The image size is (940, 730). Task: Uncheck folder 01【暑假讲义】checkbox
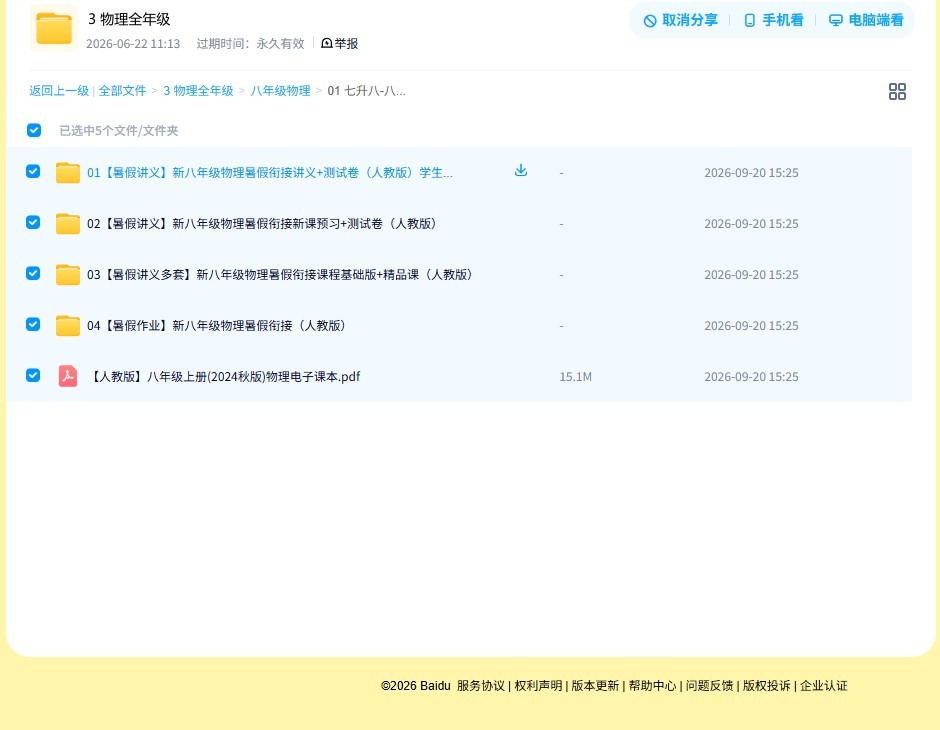(x=33, y=171)
